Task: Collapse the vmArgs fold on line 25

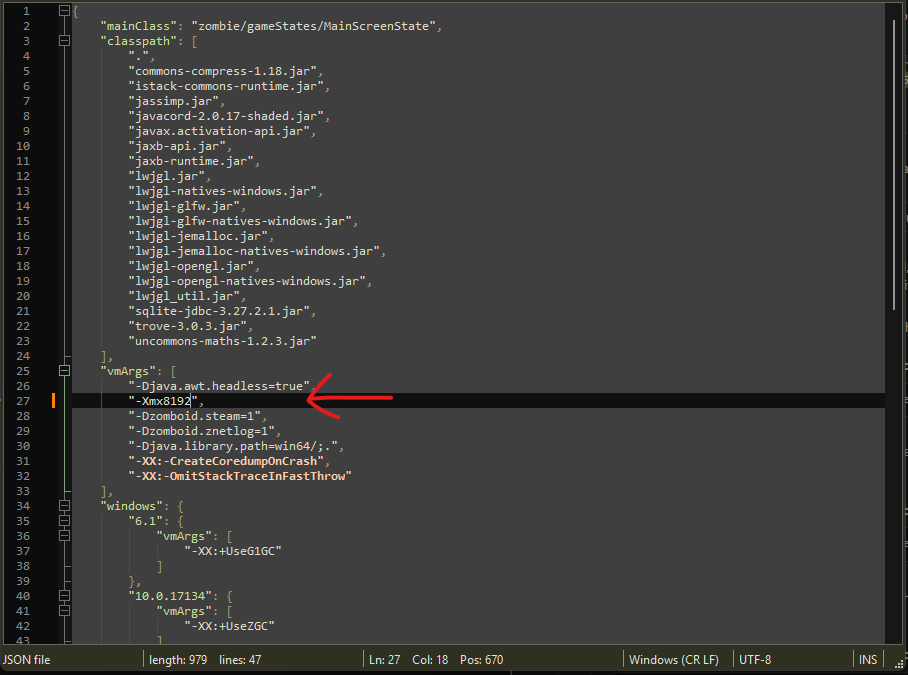Action: point(64,370)
